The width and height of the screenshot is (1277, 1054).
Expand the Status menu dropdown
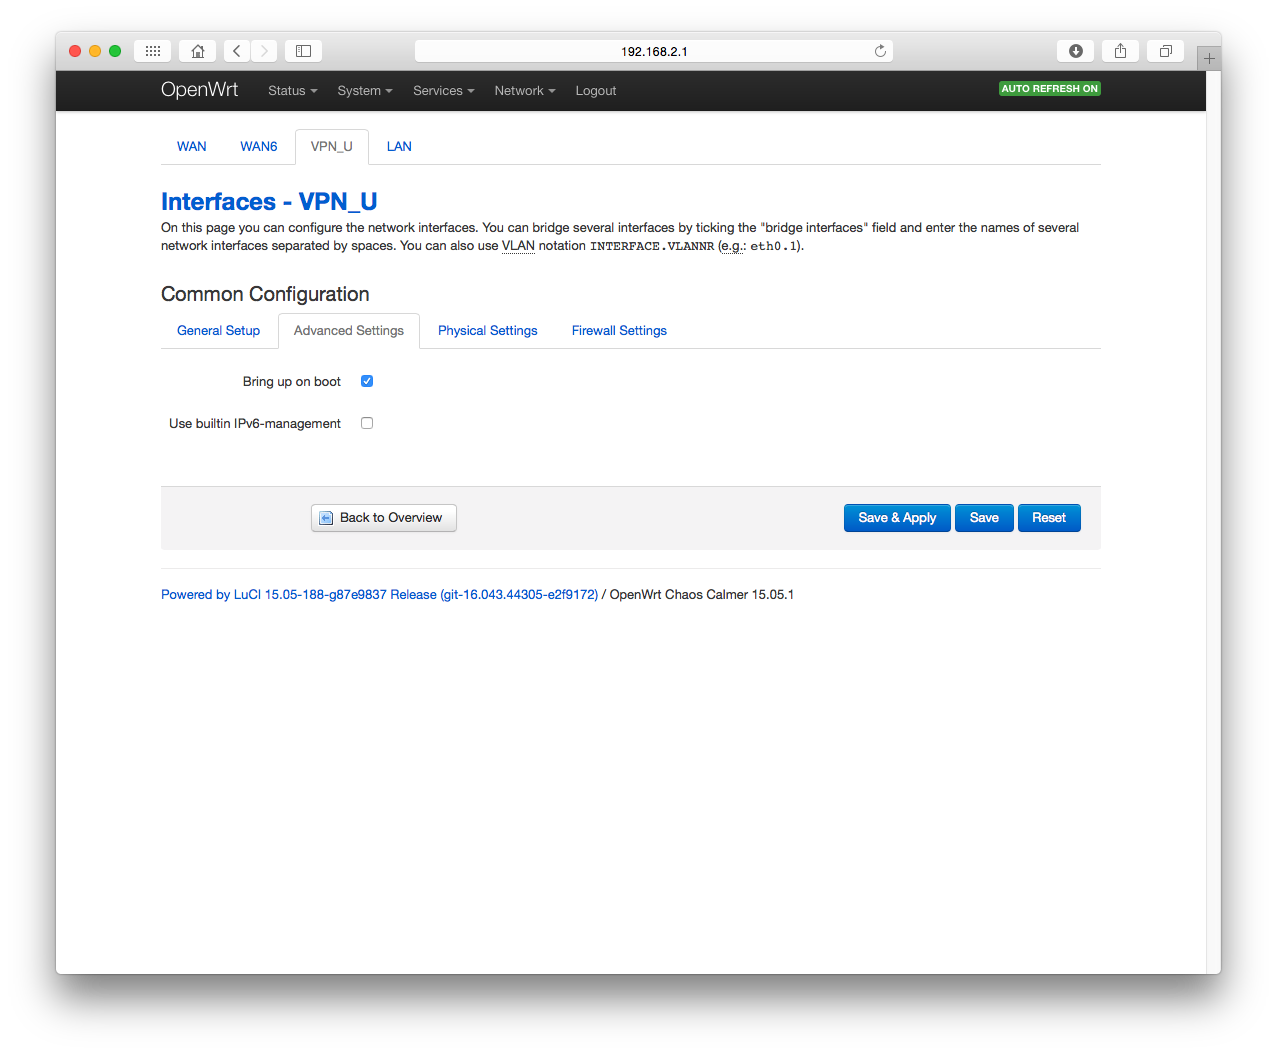(x=292, y=91)
